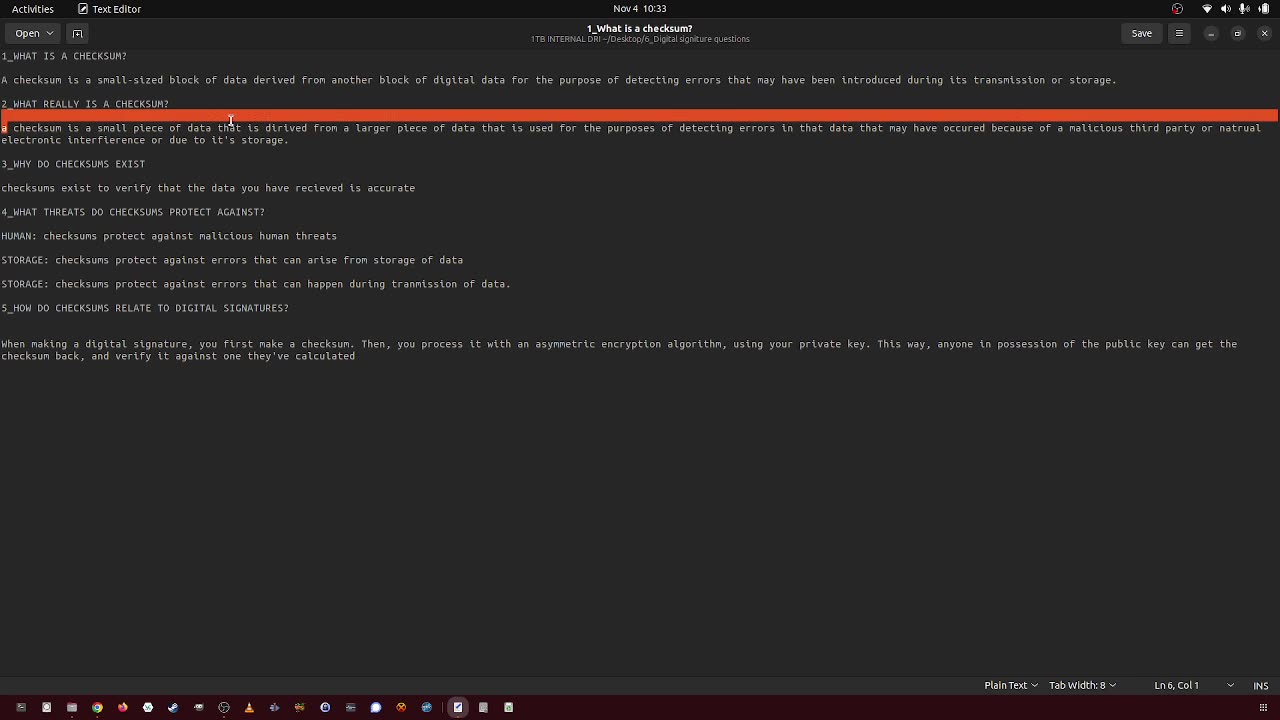Click the battery indicator in top bar

[x=1264, y=9]
